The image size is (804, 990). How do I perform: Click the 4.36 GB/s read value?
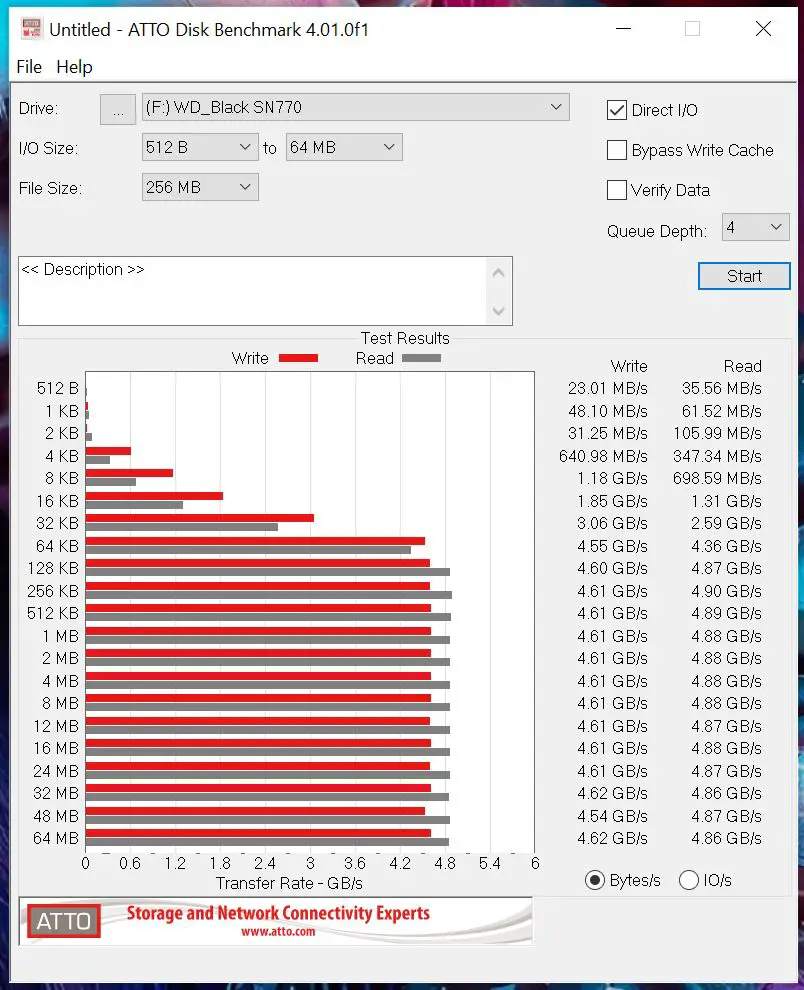726,546
